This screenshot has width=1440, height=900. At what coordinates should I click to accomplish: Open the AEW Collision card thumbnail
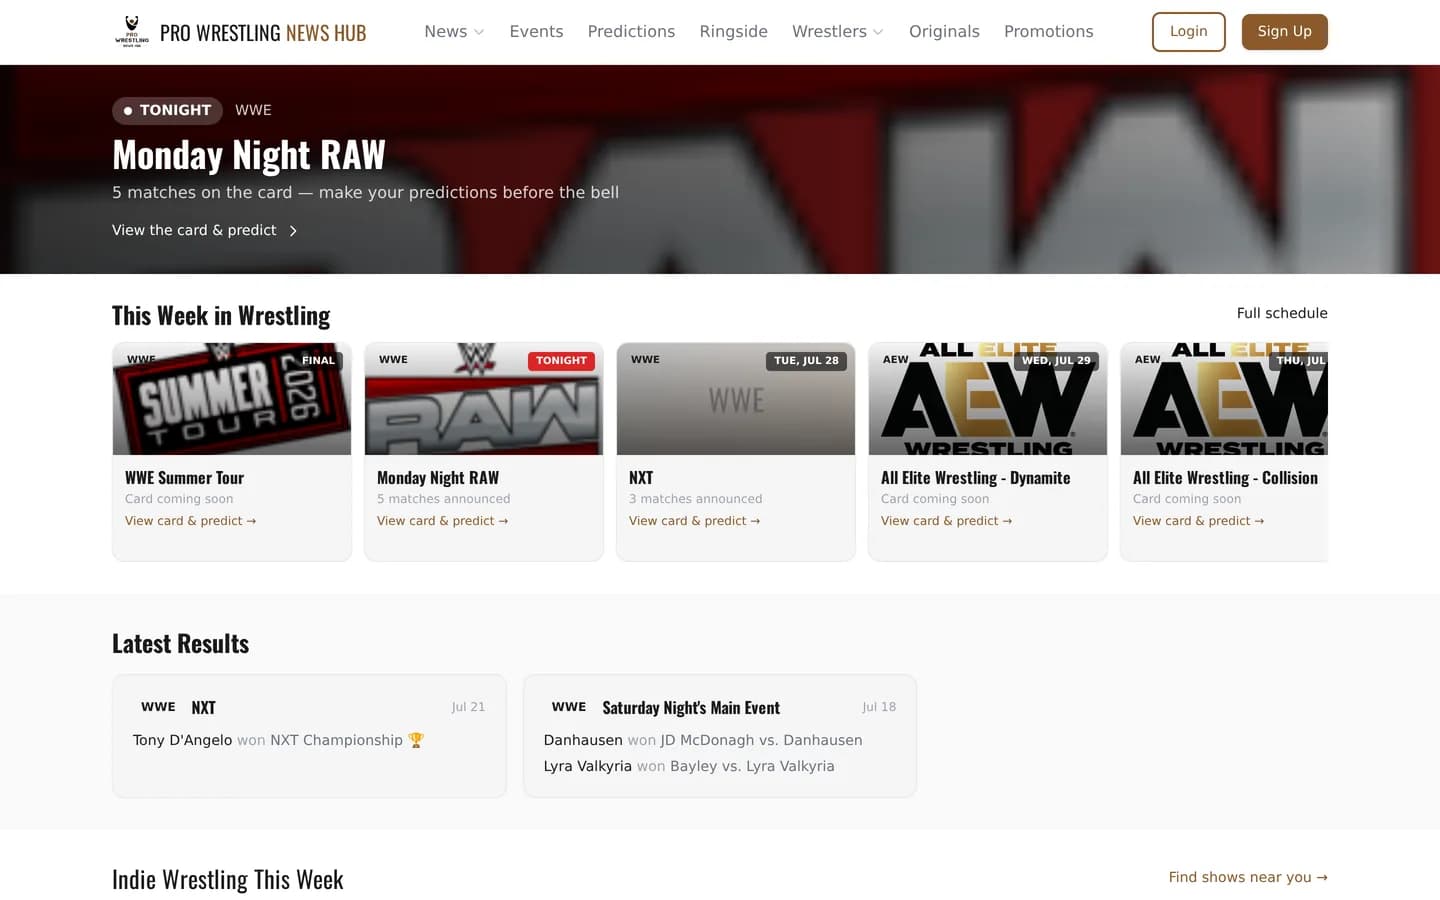point(1224,399)
